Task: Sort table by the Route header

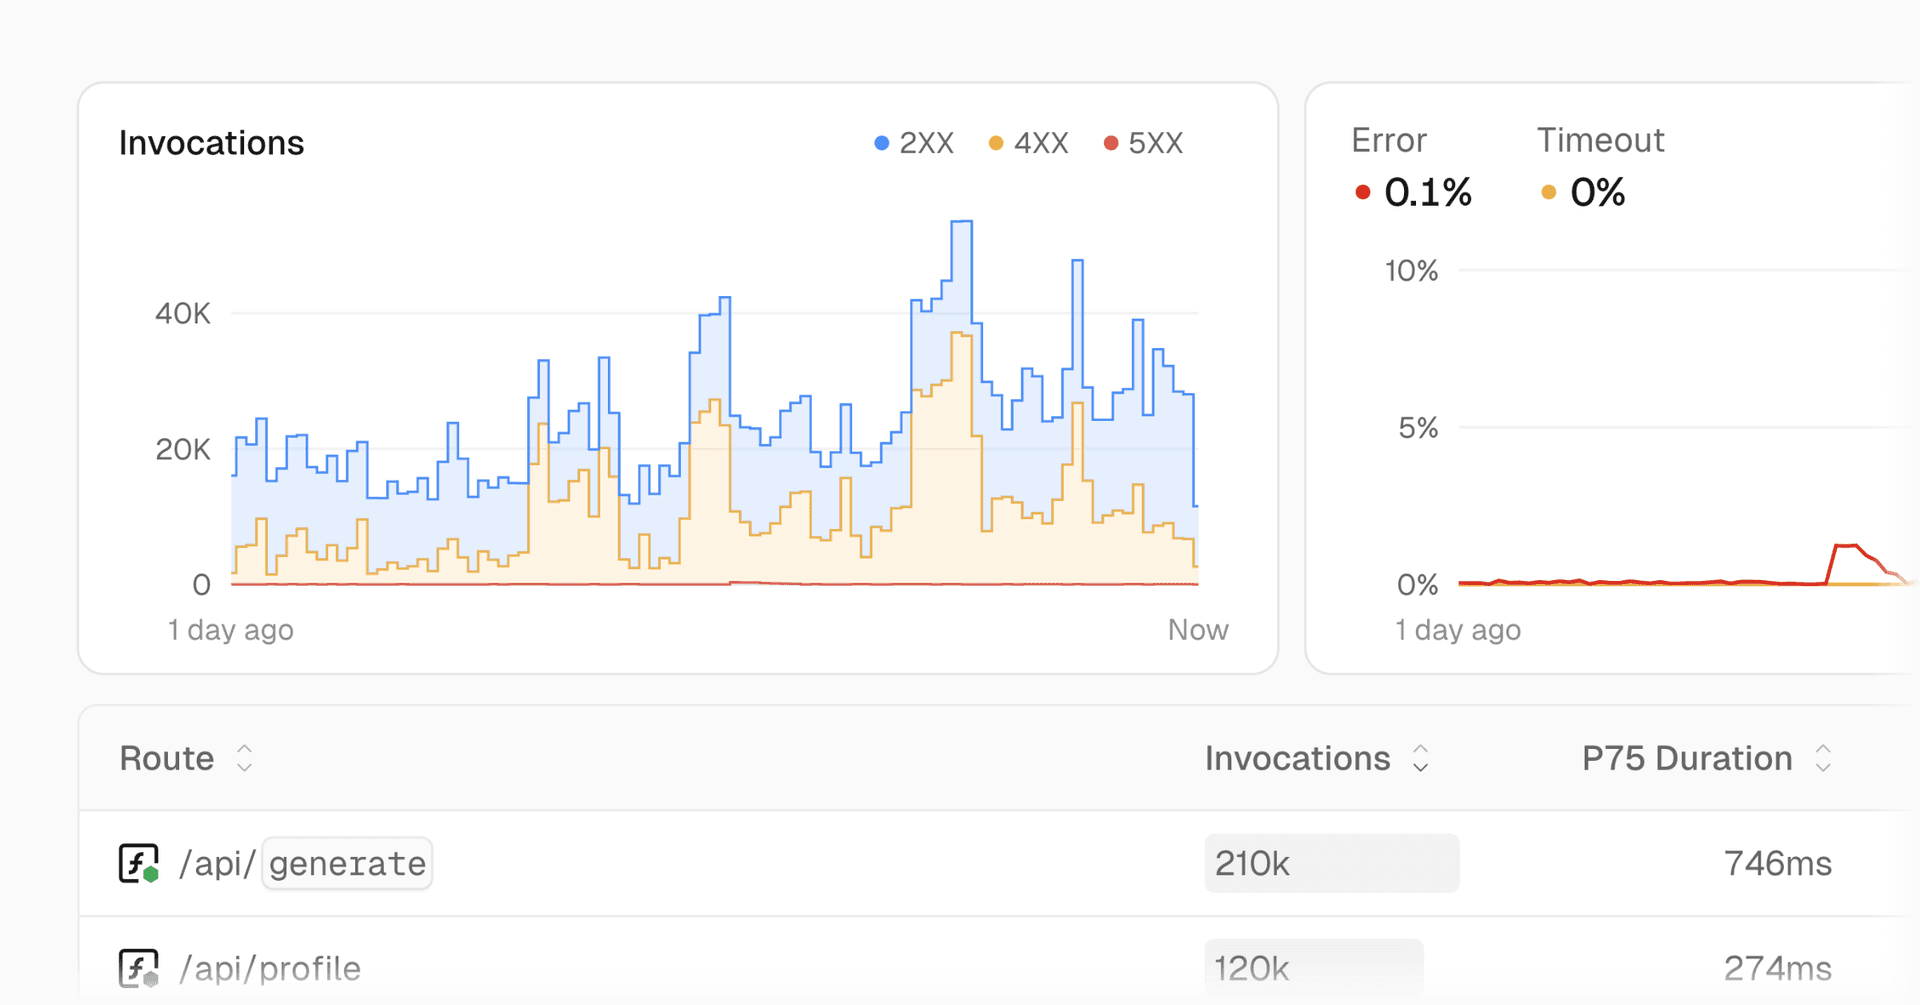Action: click(x=166, y=758)
